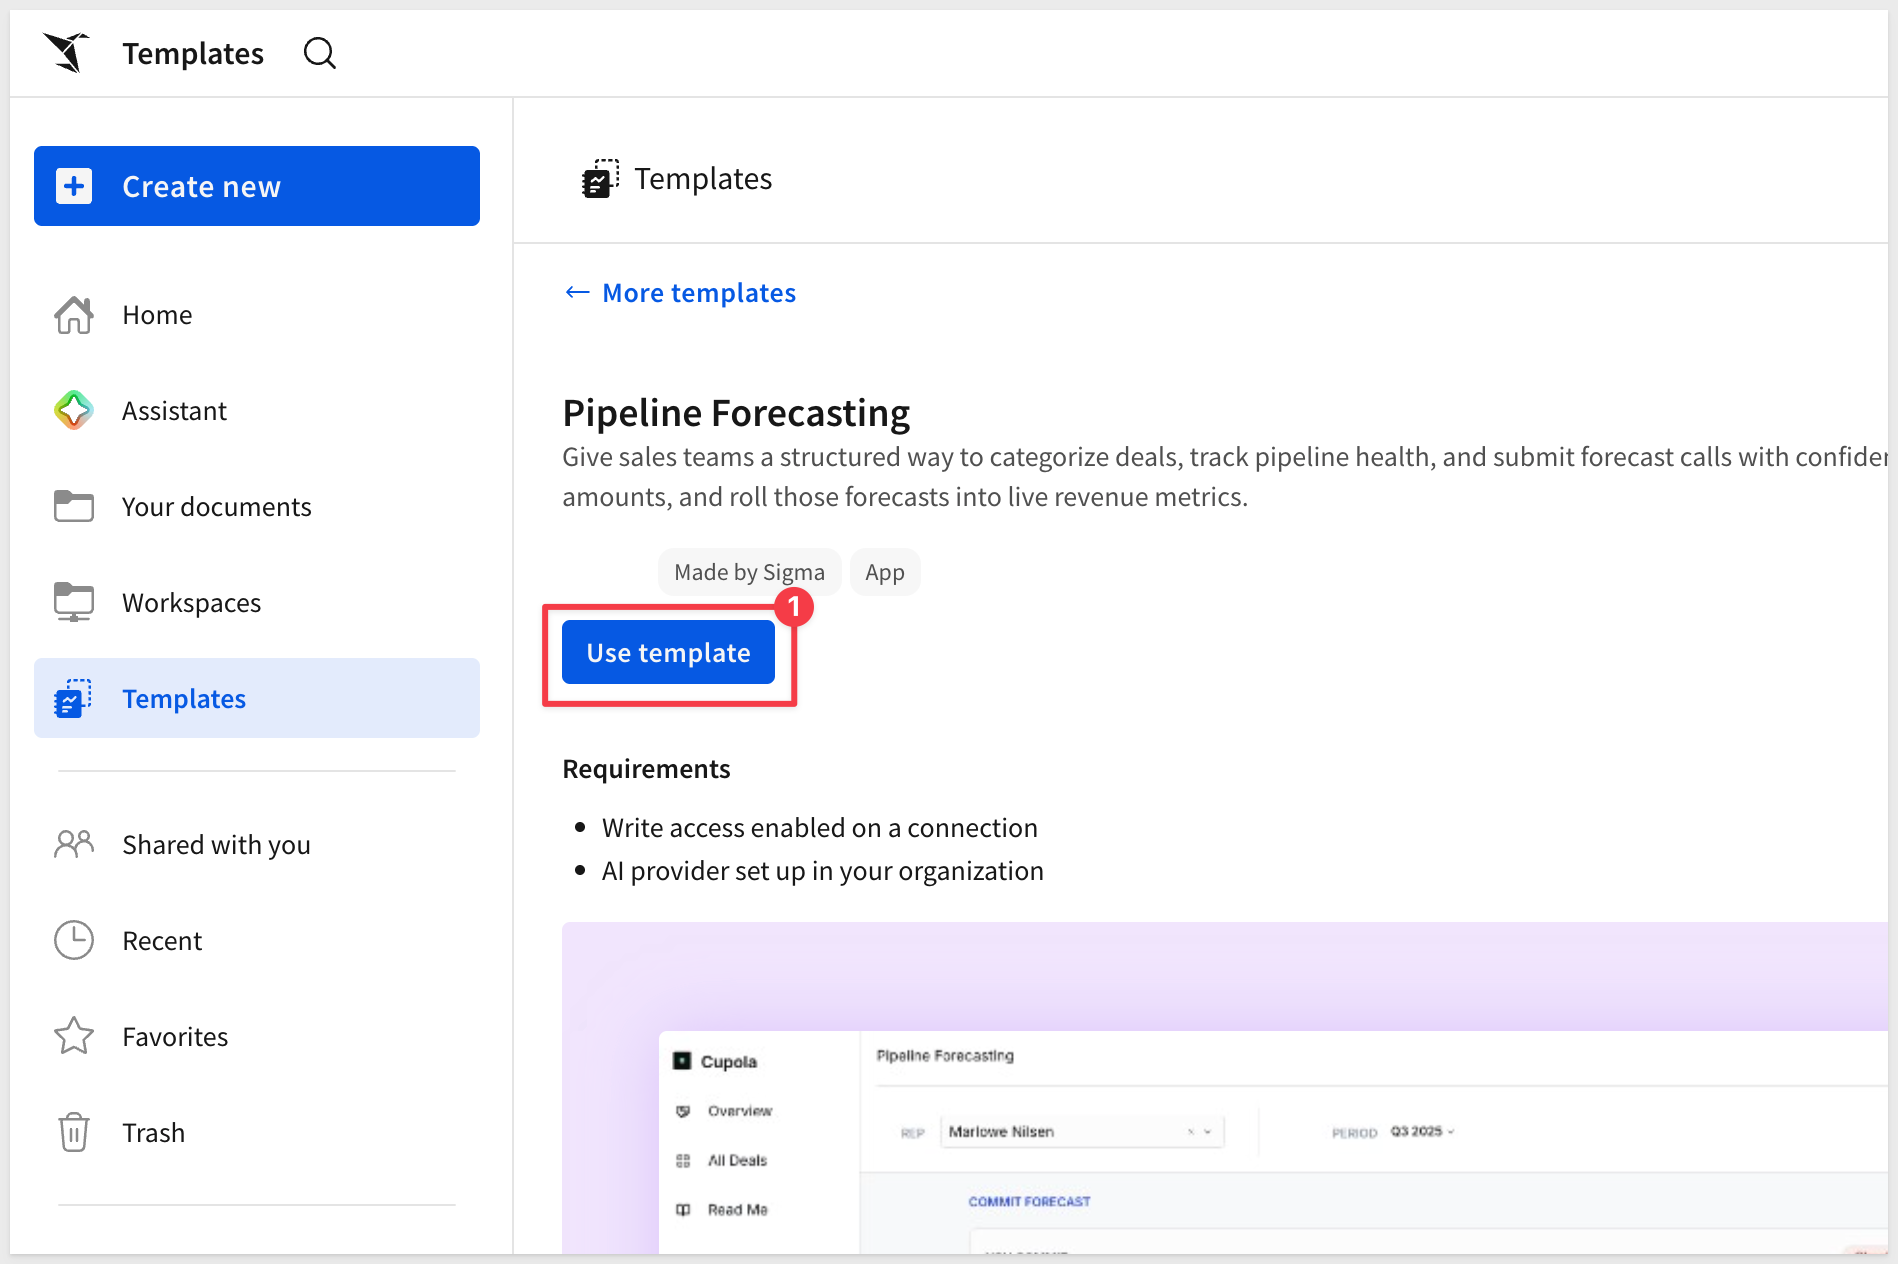1898x1264 pixels.
Task: Open Assistant via its colorful icon
Action: [x=74, y=410]
